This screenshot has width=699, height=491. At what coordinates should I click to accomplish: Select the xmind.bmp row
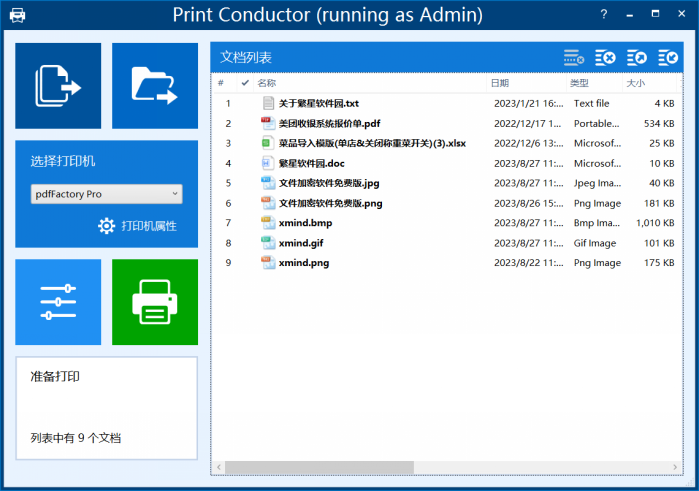(x=447, y=223)
